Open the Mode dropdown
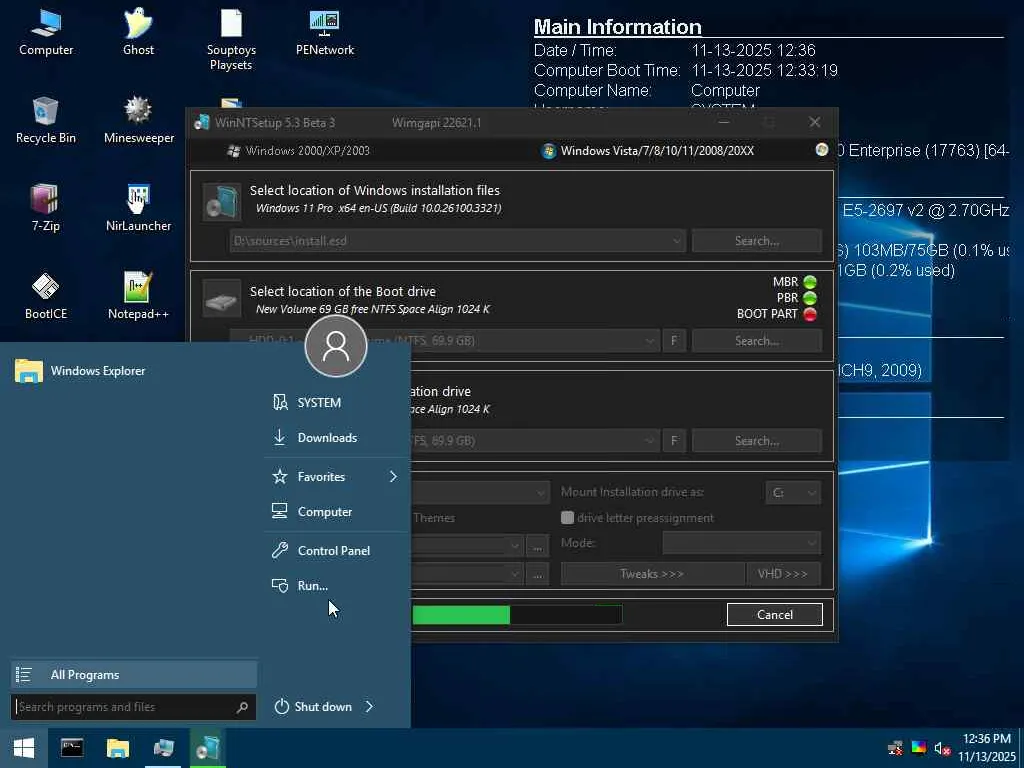 (741, 543)
